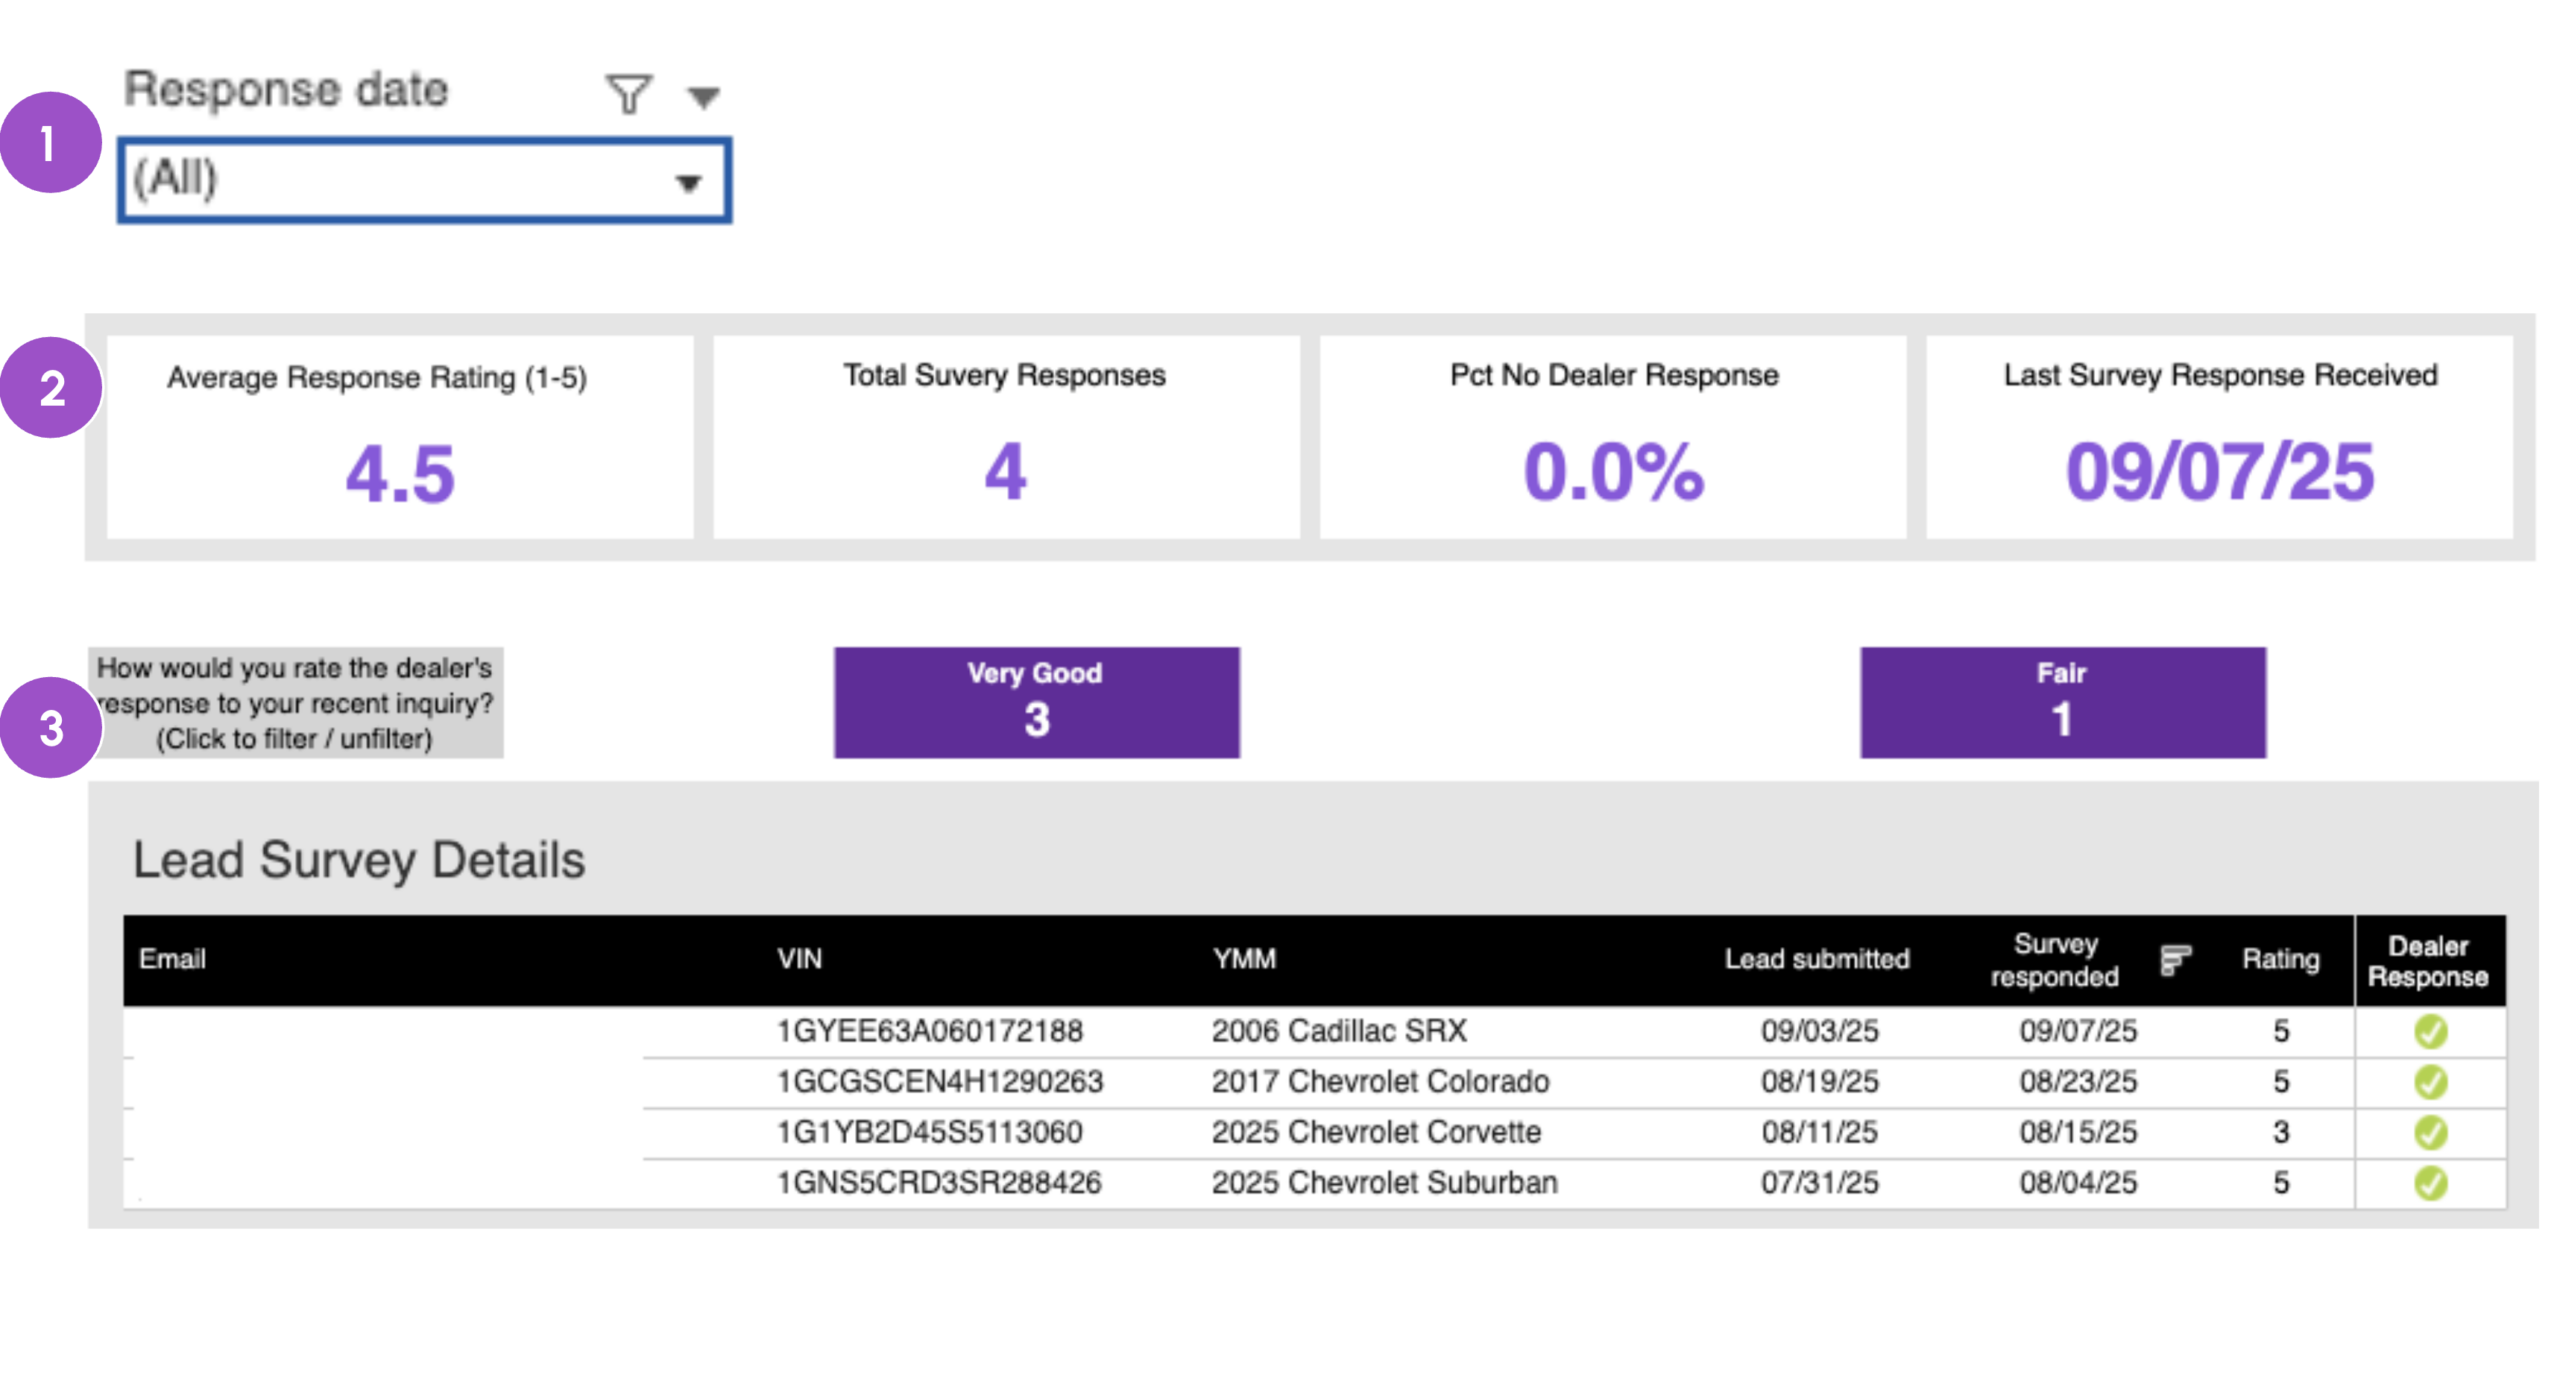This screenshot has width=2560, height=1384.
Task: Click the green check for Cadillac SRX row
Action: (x=2430, y=1031)
